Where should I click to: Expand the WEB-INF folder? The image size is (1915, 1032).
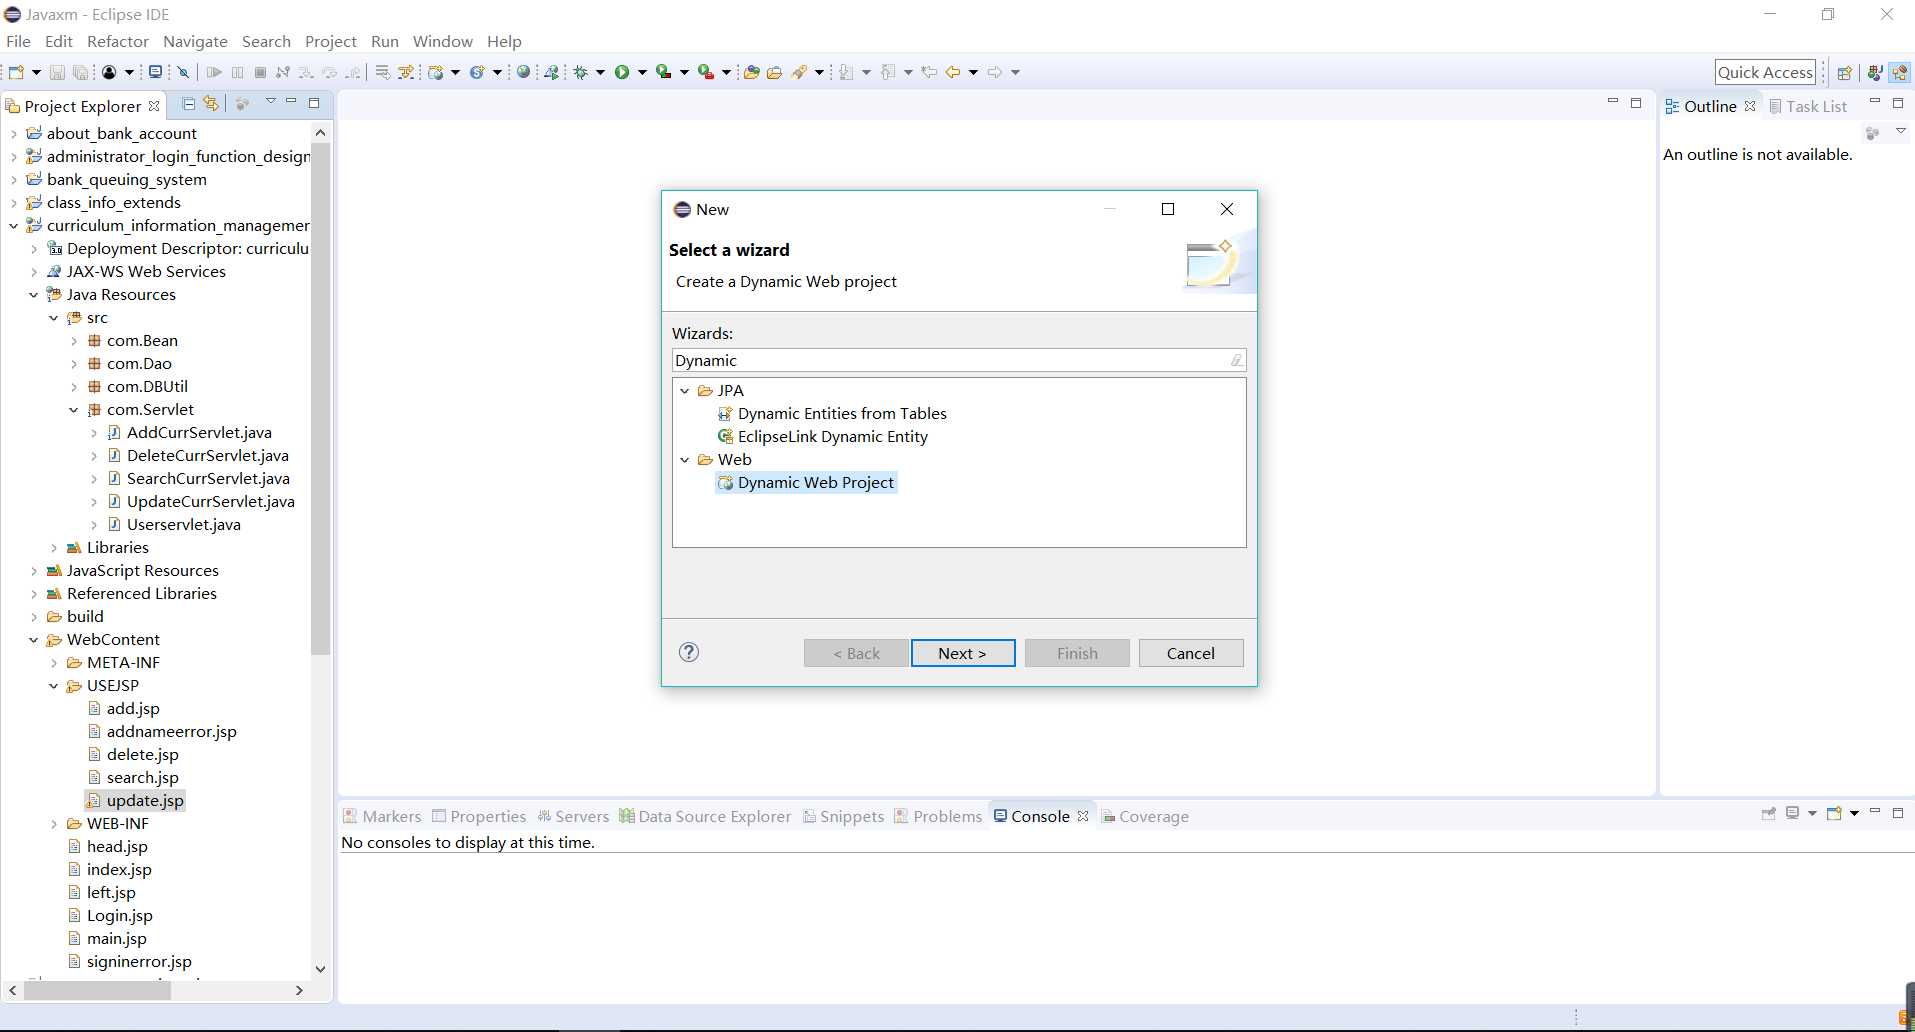pyautogui.click(x=54, y=824)
